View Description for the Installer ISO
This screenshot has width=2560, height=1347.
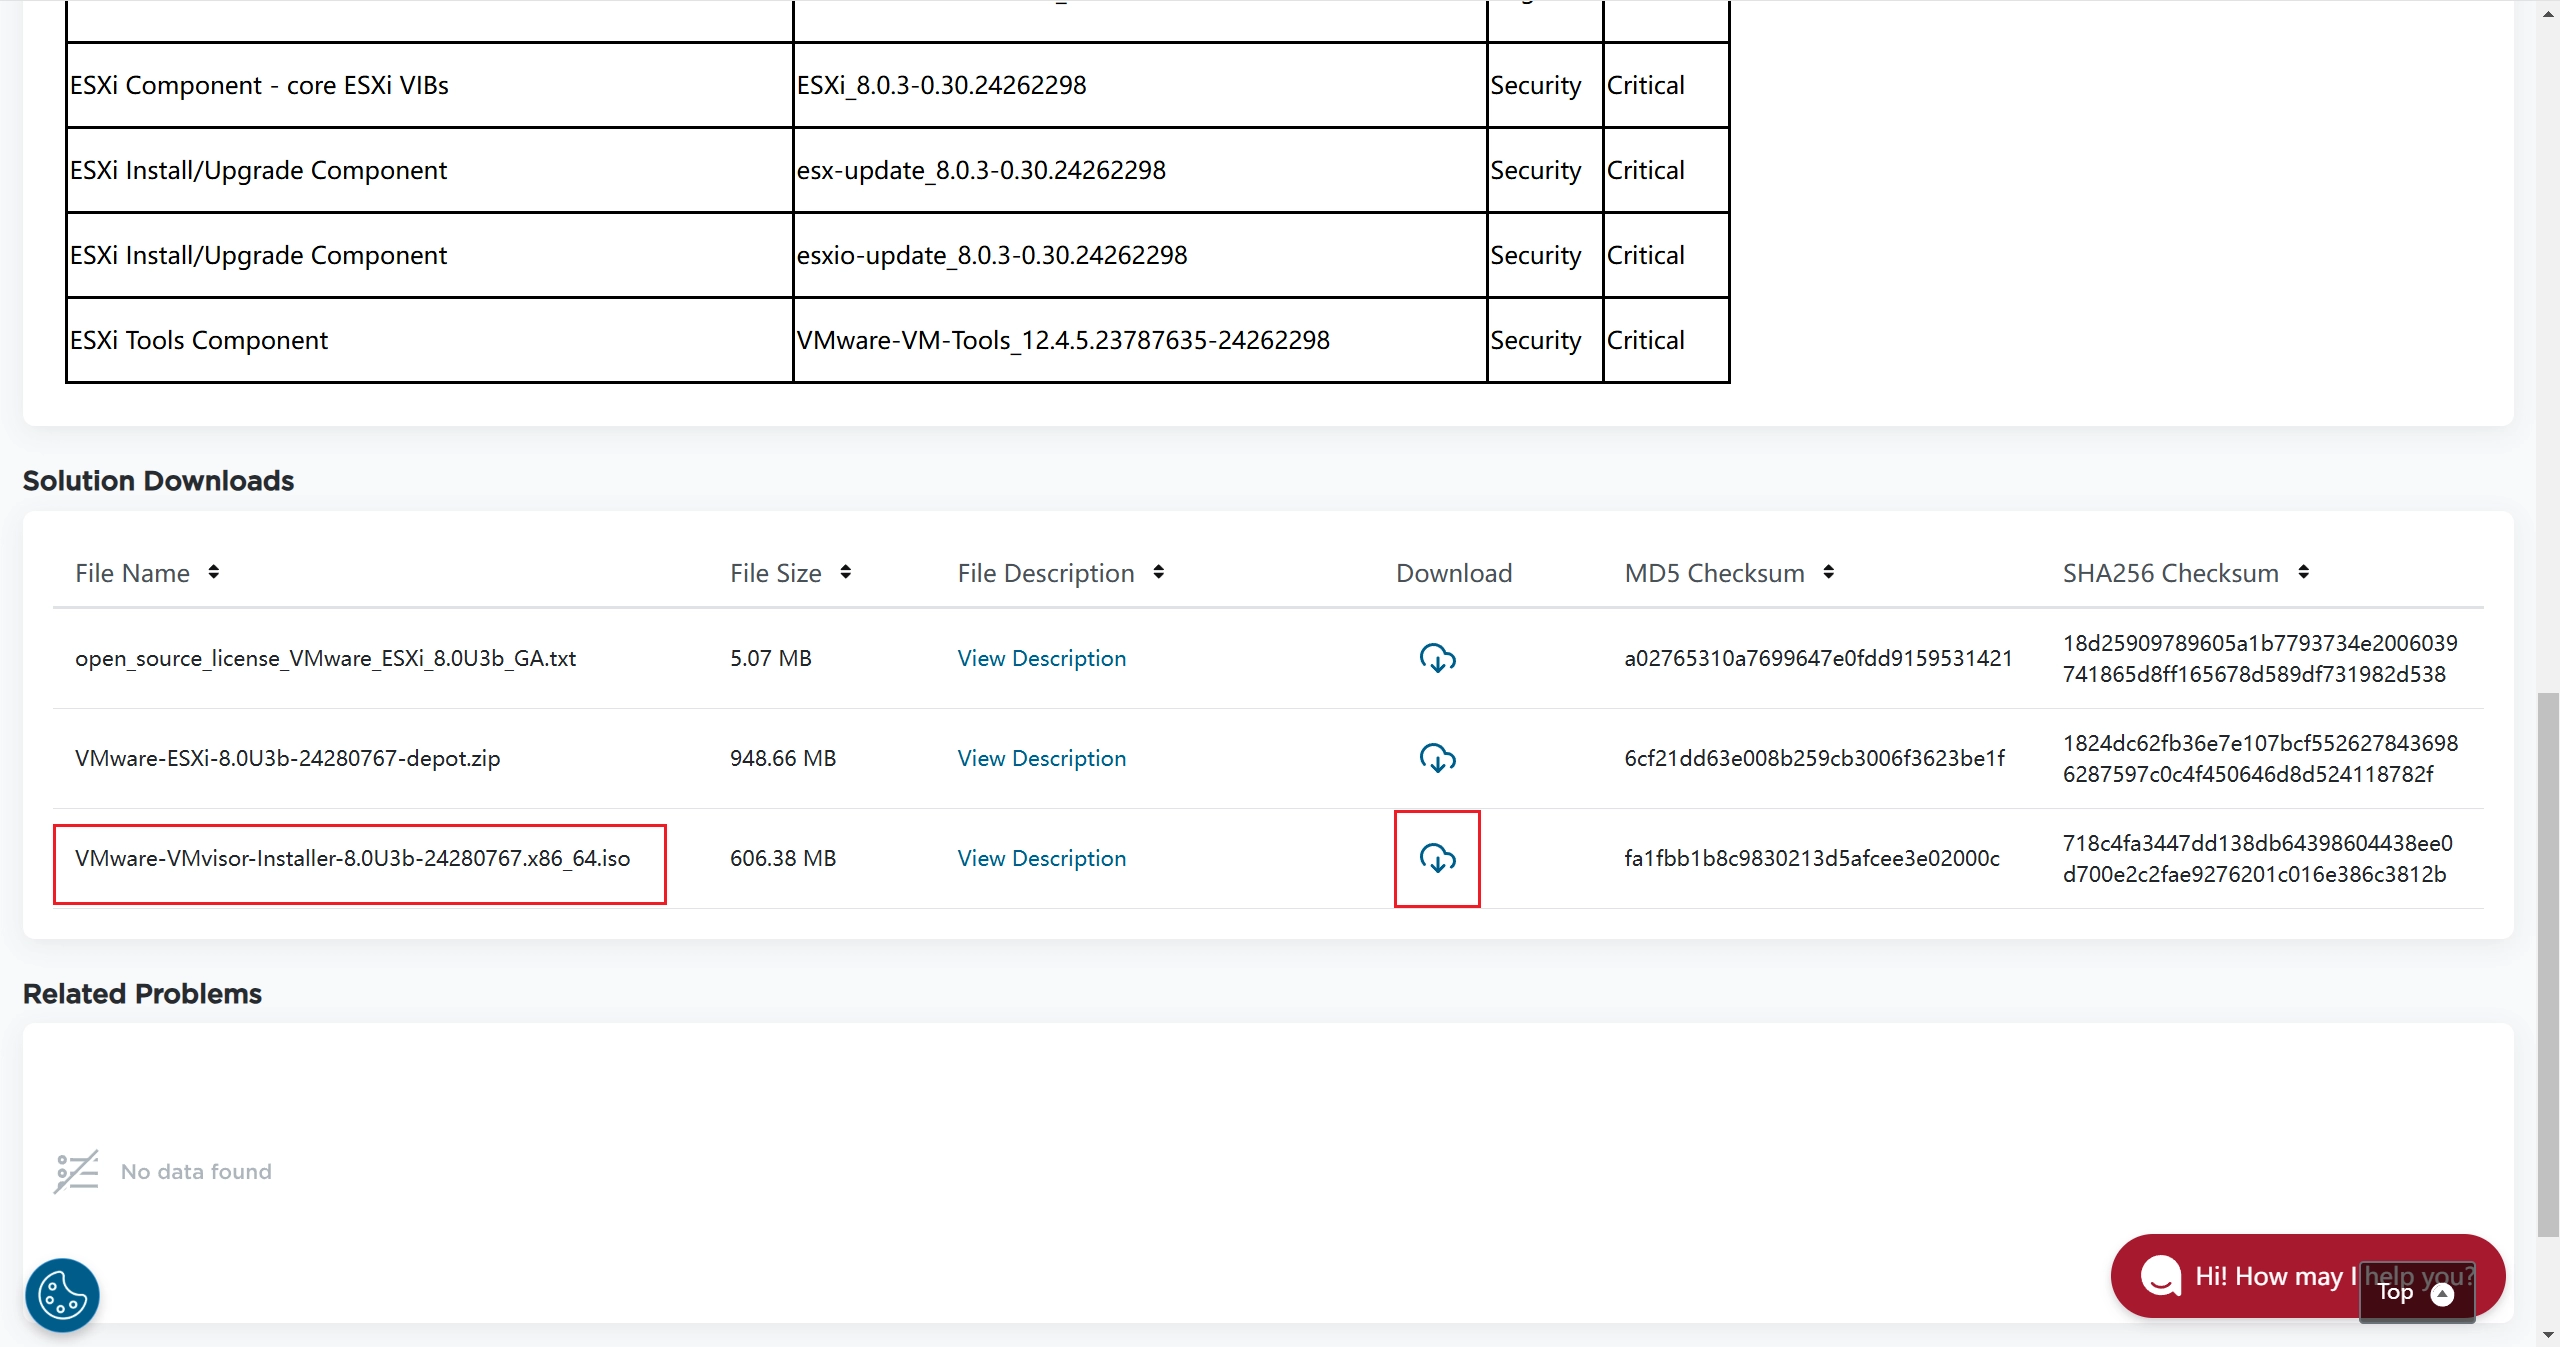(1041, 858)
